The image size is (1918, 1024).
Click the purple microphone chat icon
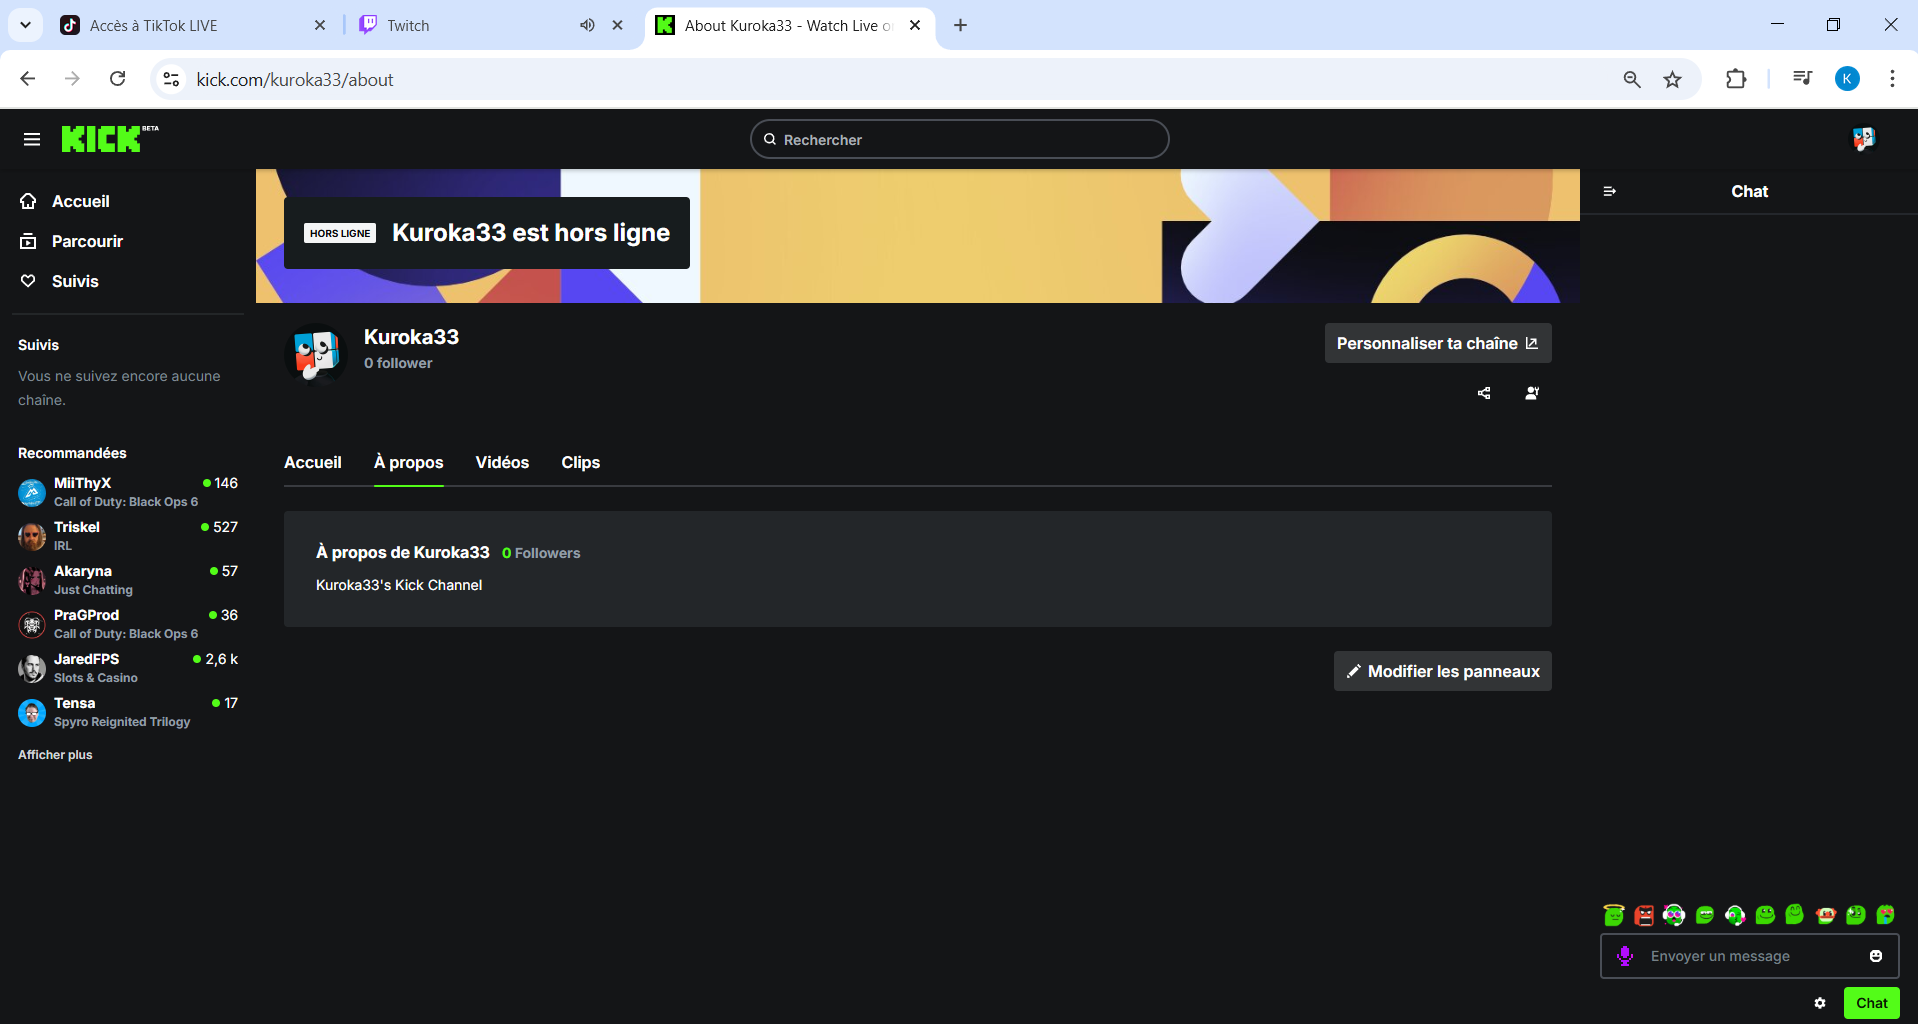(1626, 956)
